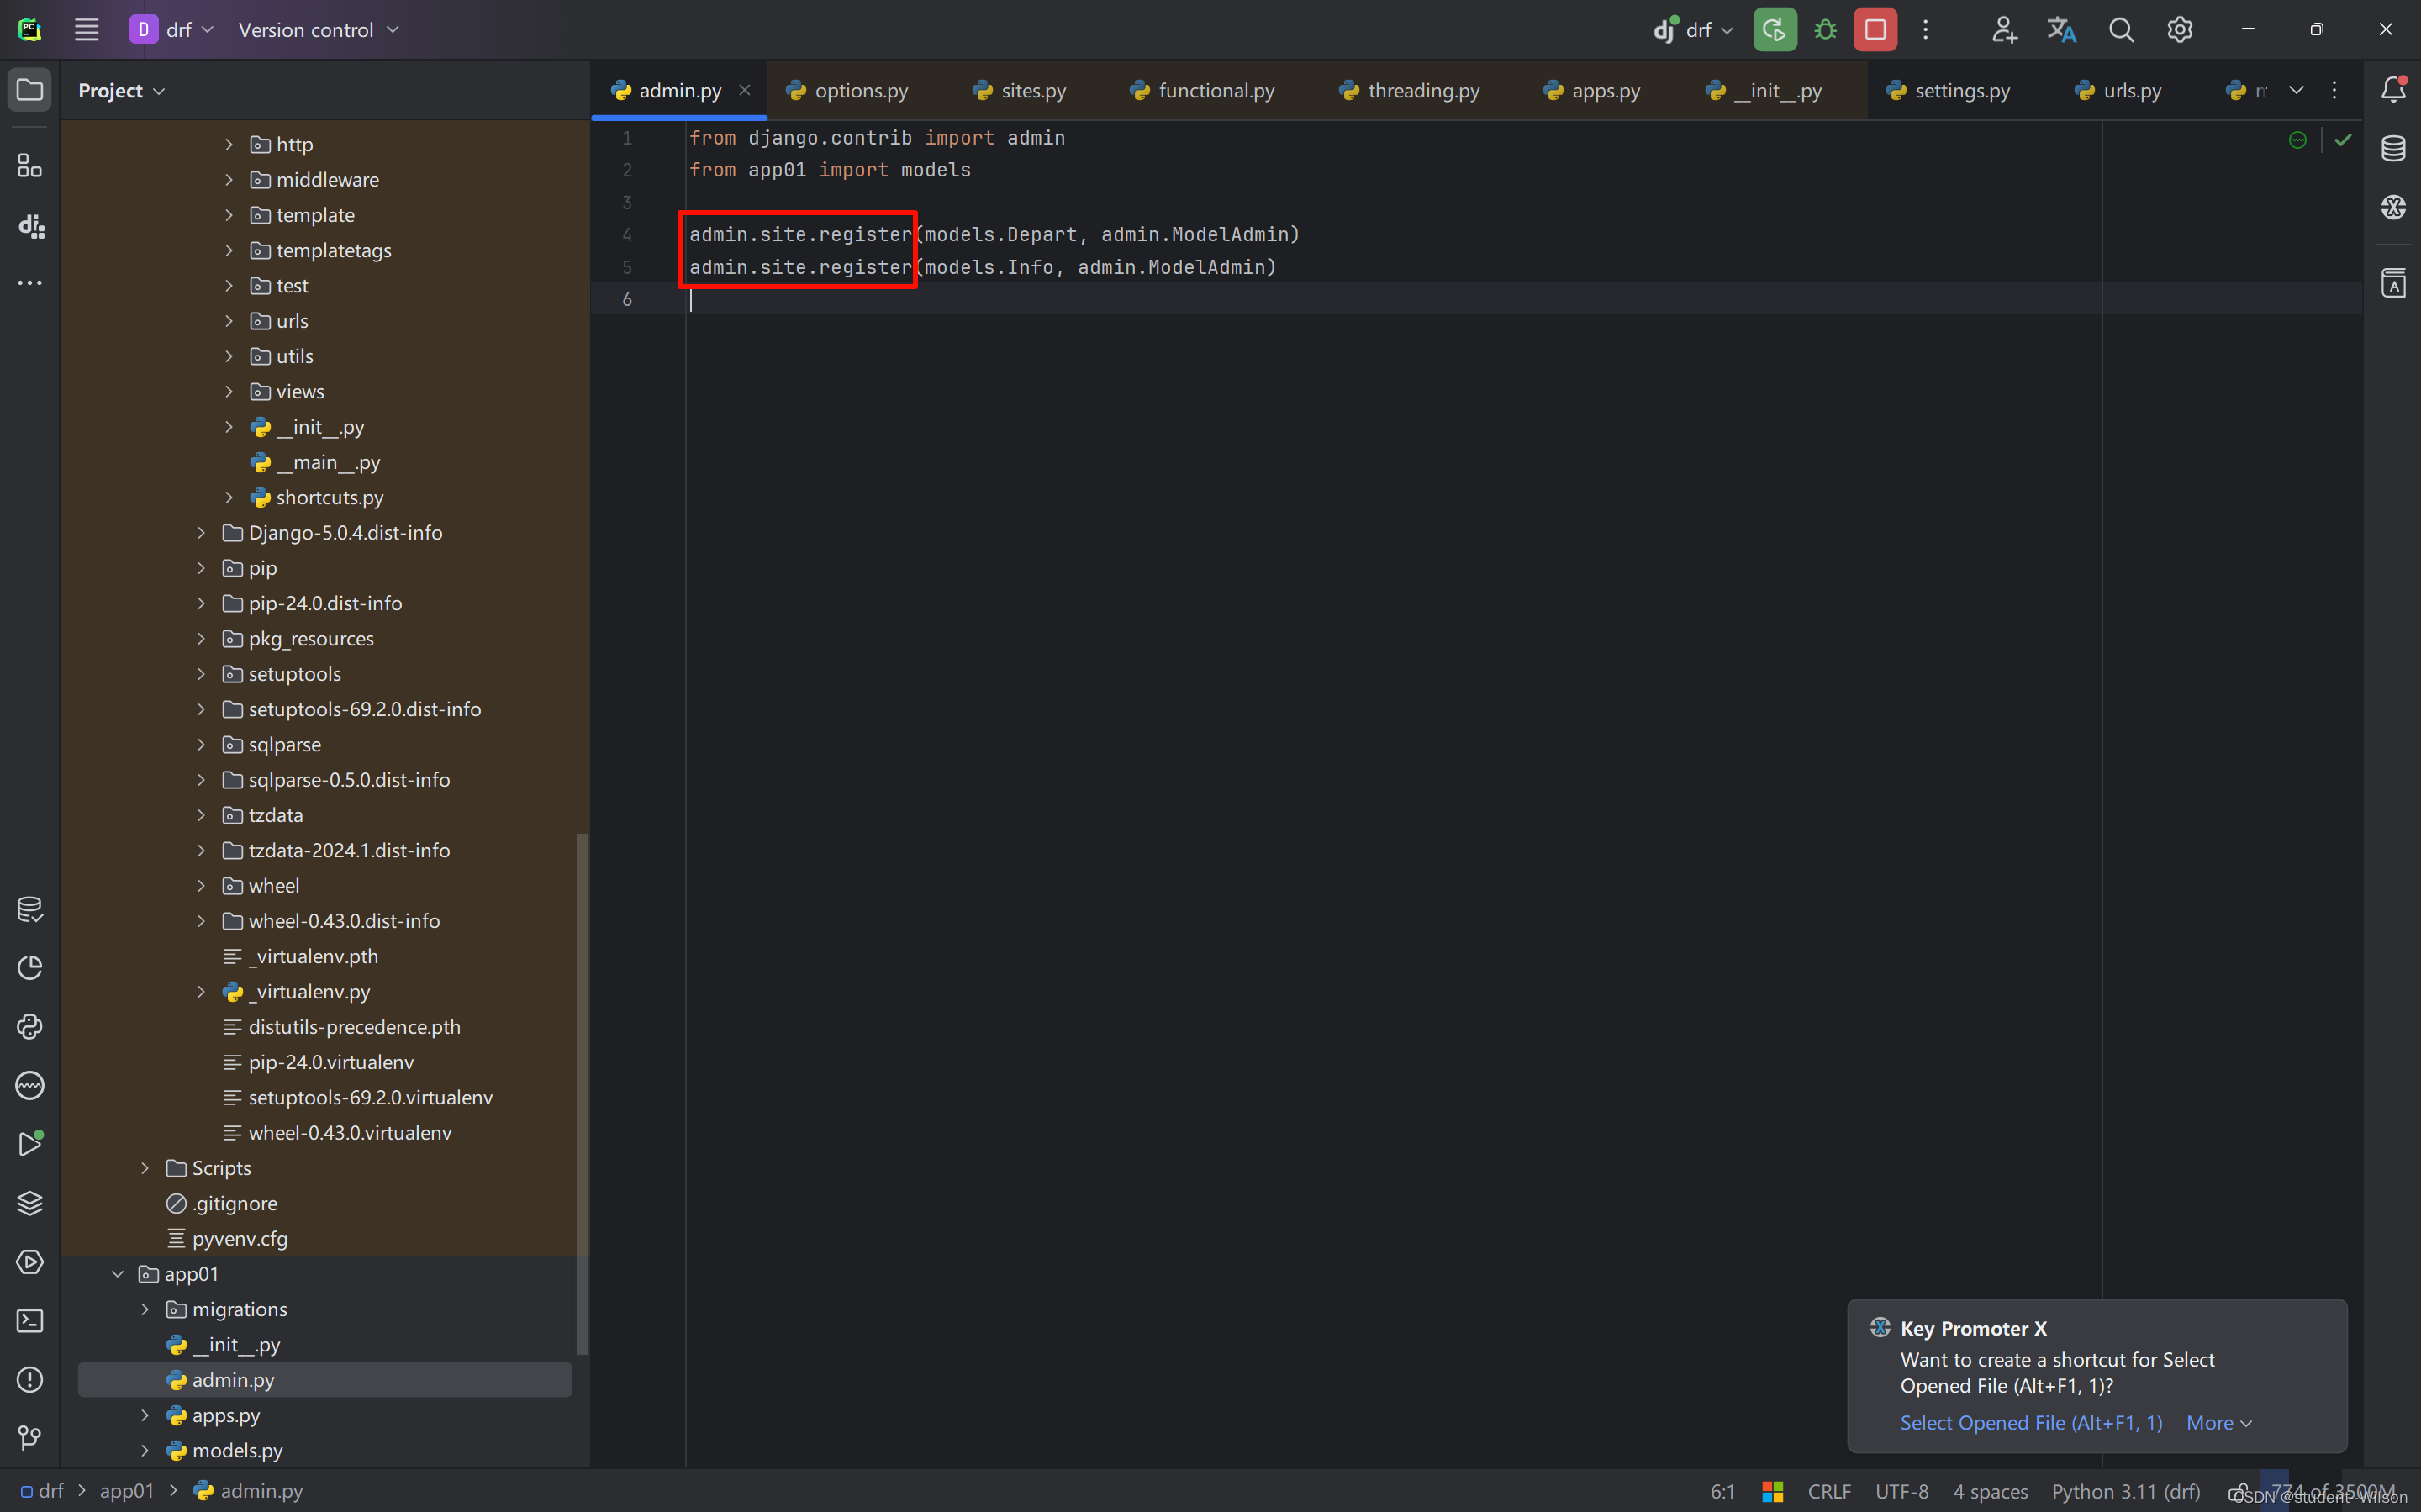Expand the More options in Key Promoter popup

(x=2219, y=1423)
